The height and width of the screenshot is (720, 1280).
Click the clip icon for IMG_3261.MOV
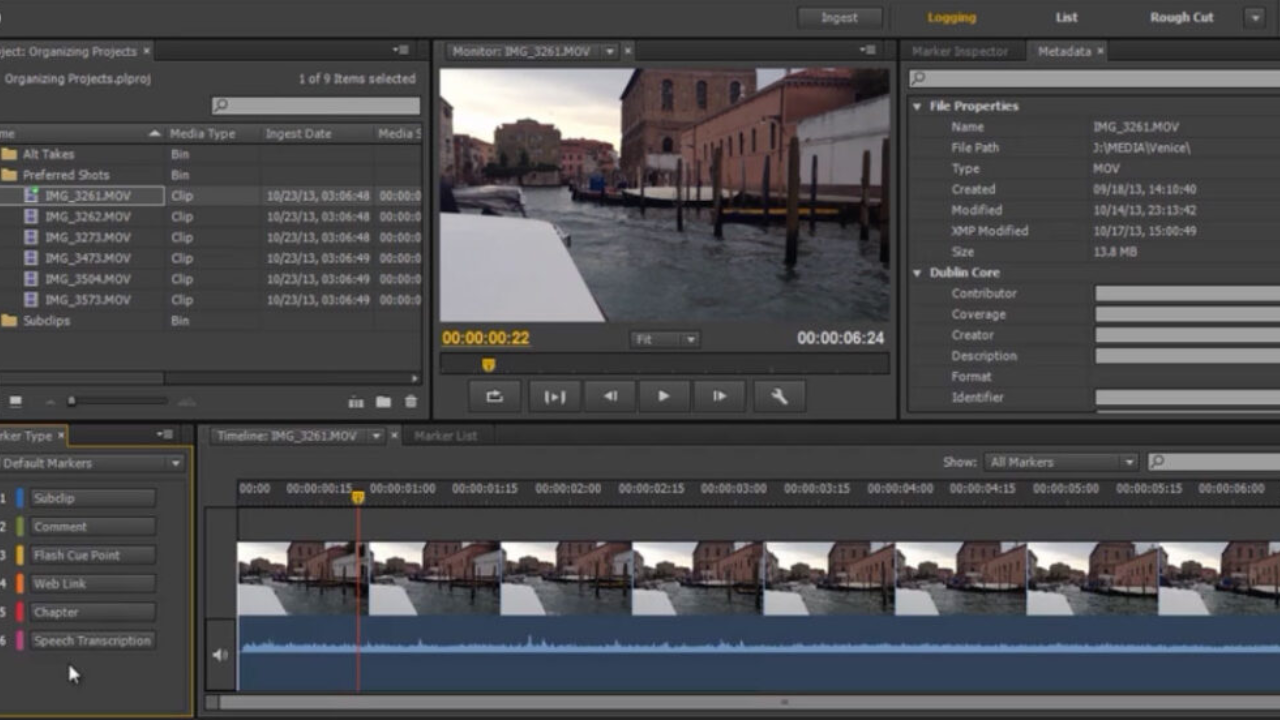coord(31,196)
